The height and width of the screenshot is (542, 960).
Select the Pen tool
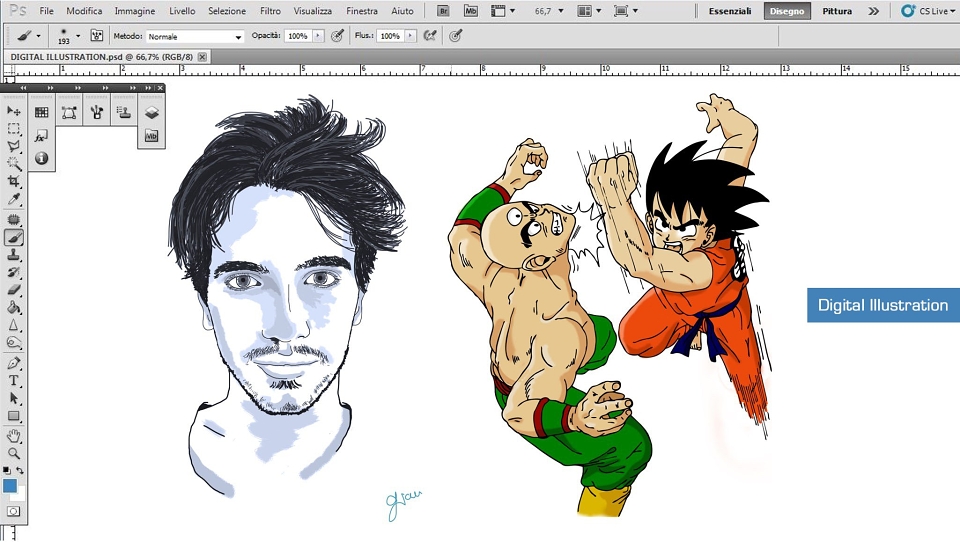(x=13, y=363)
